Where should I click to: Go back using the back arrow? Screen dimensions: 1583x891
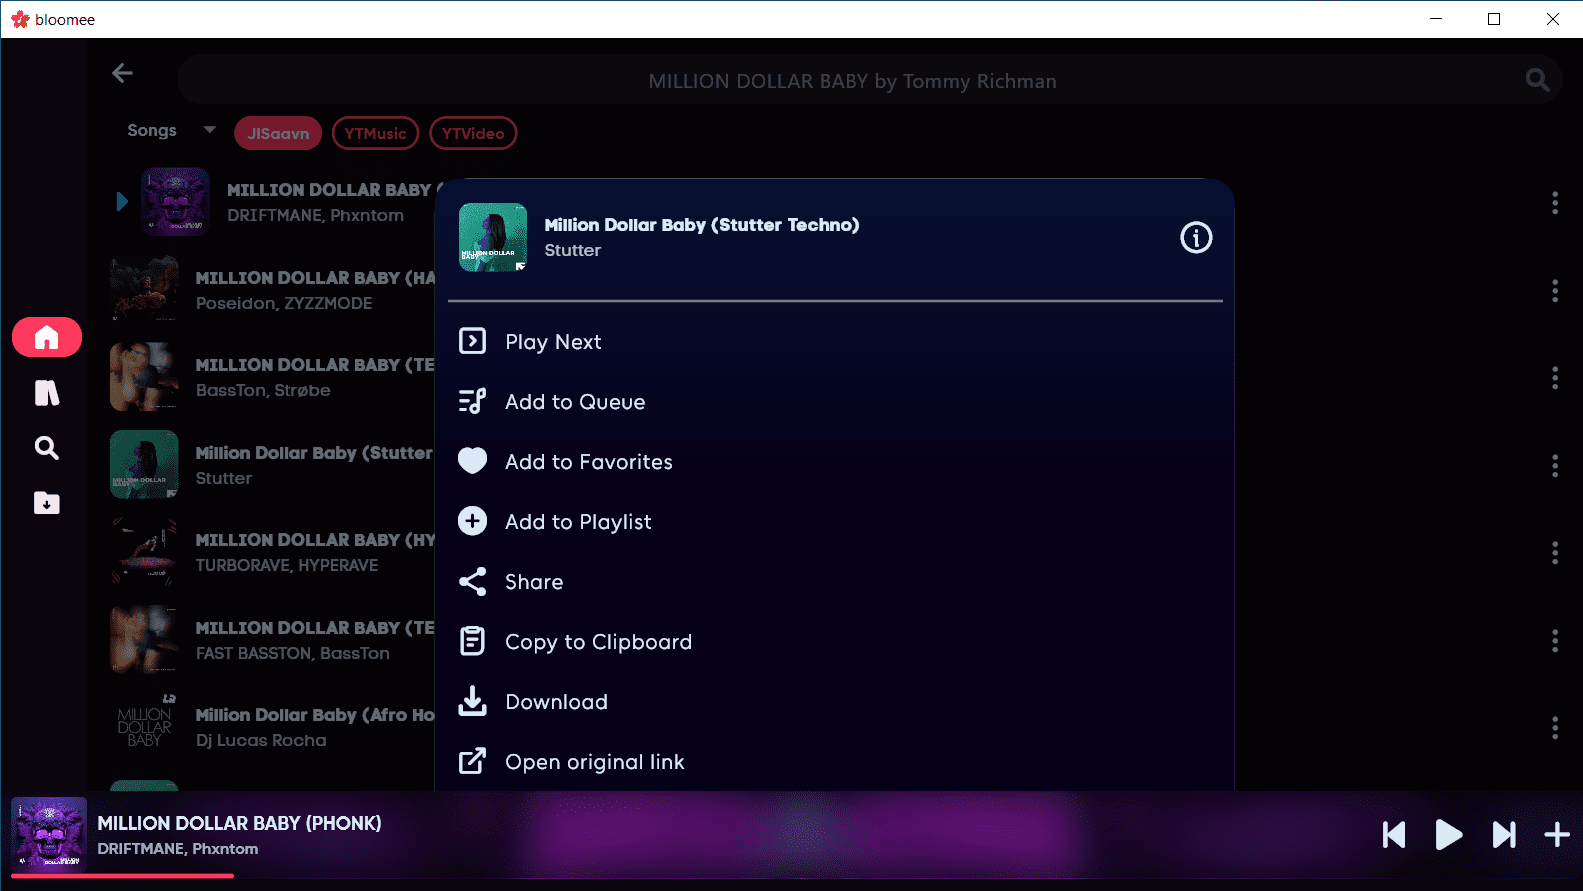pyautogui.click(x=122, y=73)
